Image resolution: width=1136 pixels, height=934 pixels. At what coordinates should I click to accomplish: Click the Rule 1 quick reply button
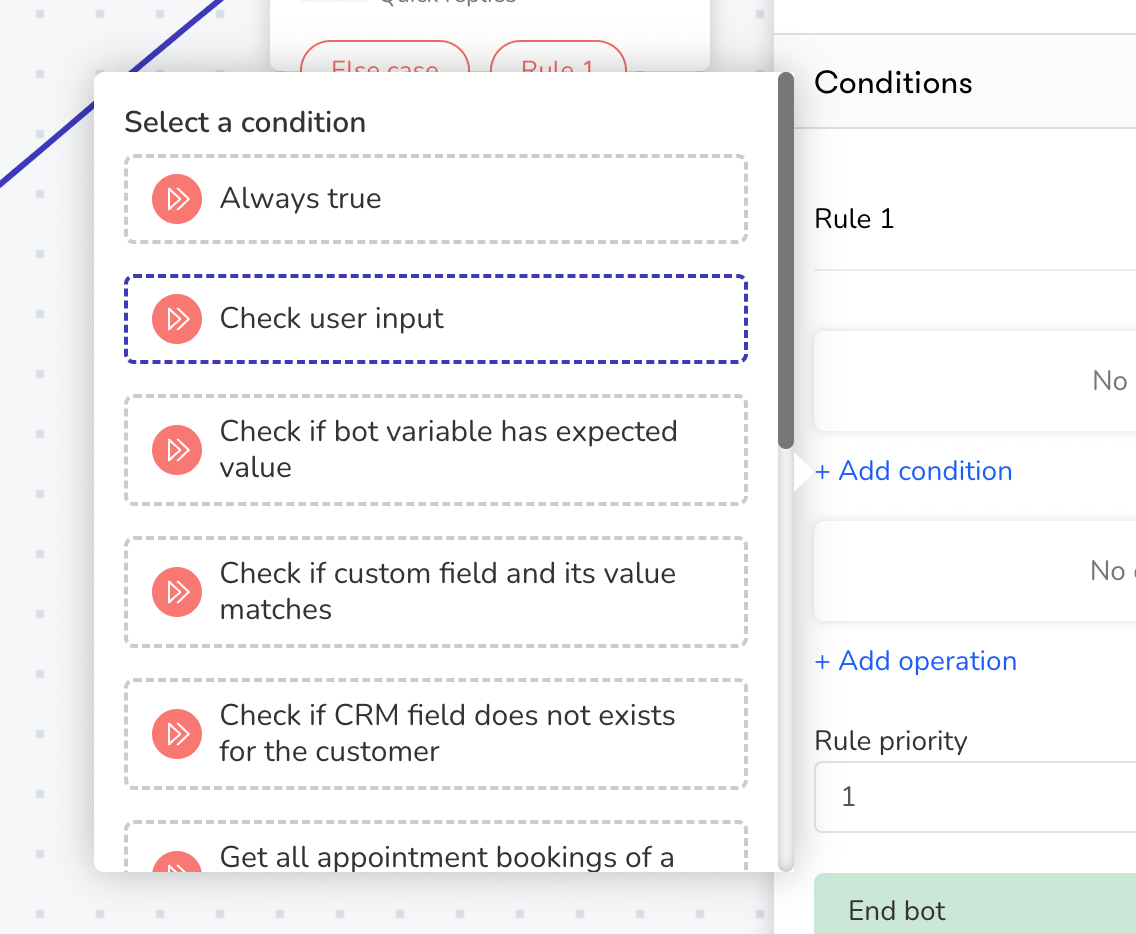(558, 57)
